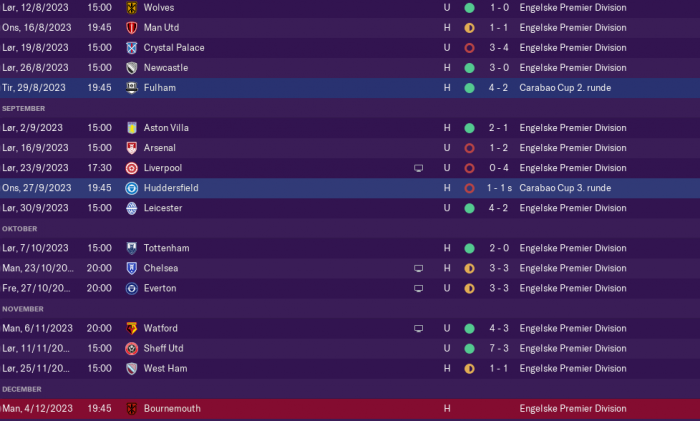Screen dimensions: 700x421
Task: Click the green win indicator for Newcastle match
Action: [469, 68]
